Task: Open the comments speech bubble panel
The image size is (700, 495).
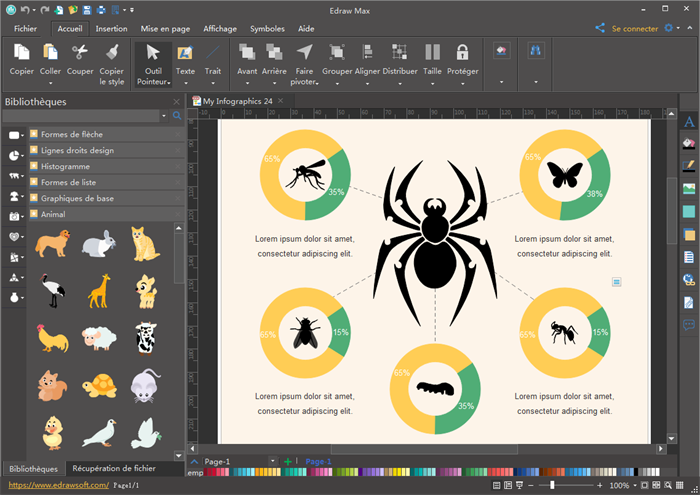Action: (x=689, y=324)
